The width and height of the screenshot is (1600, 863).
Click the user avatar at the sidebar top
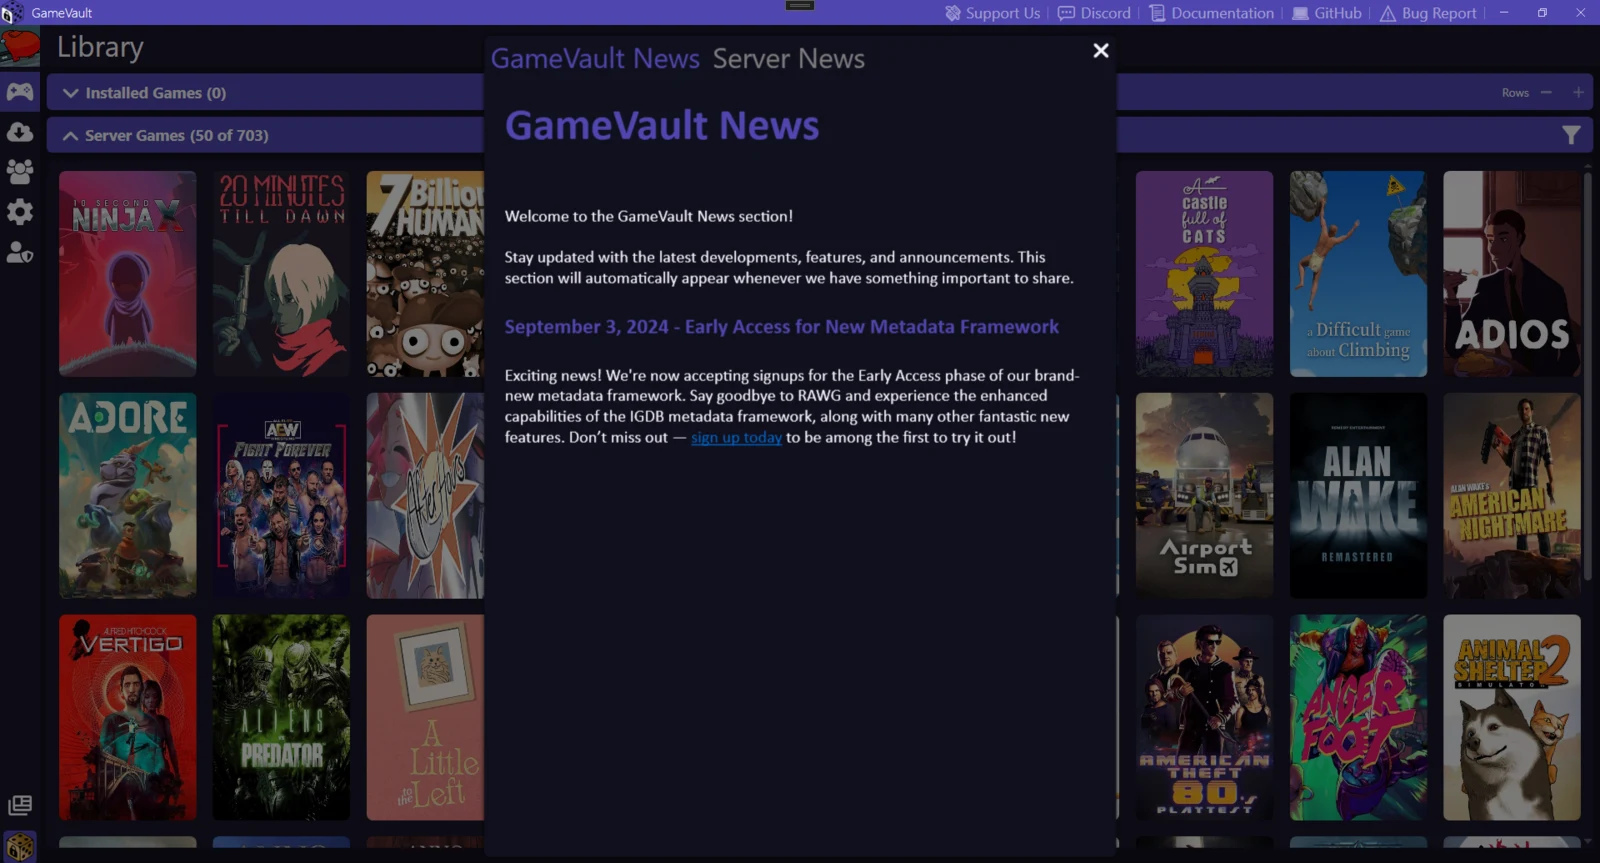tap(20, 47)
